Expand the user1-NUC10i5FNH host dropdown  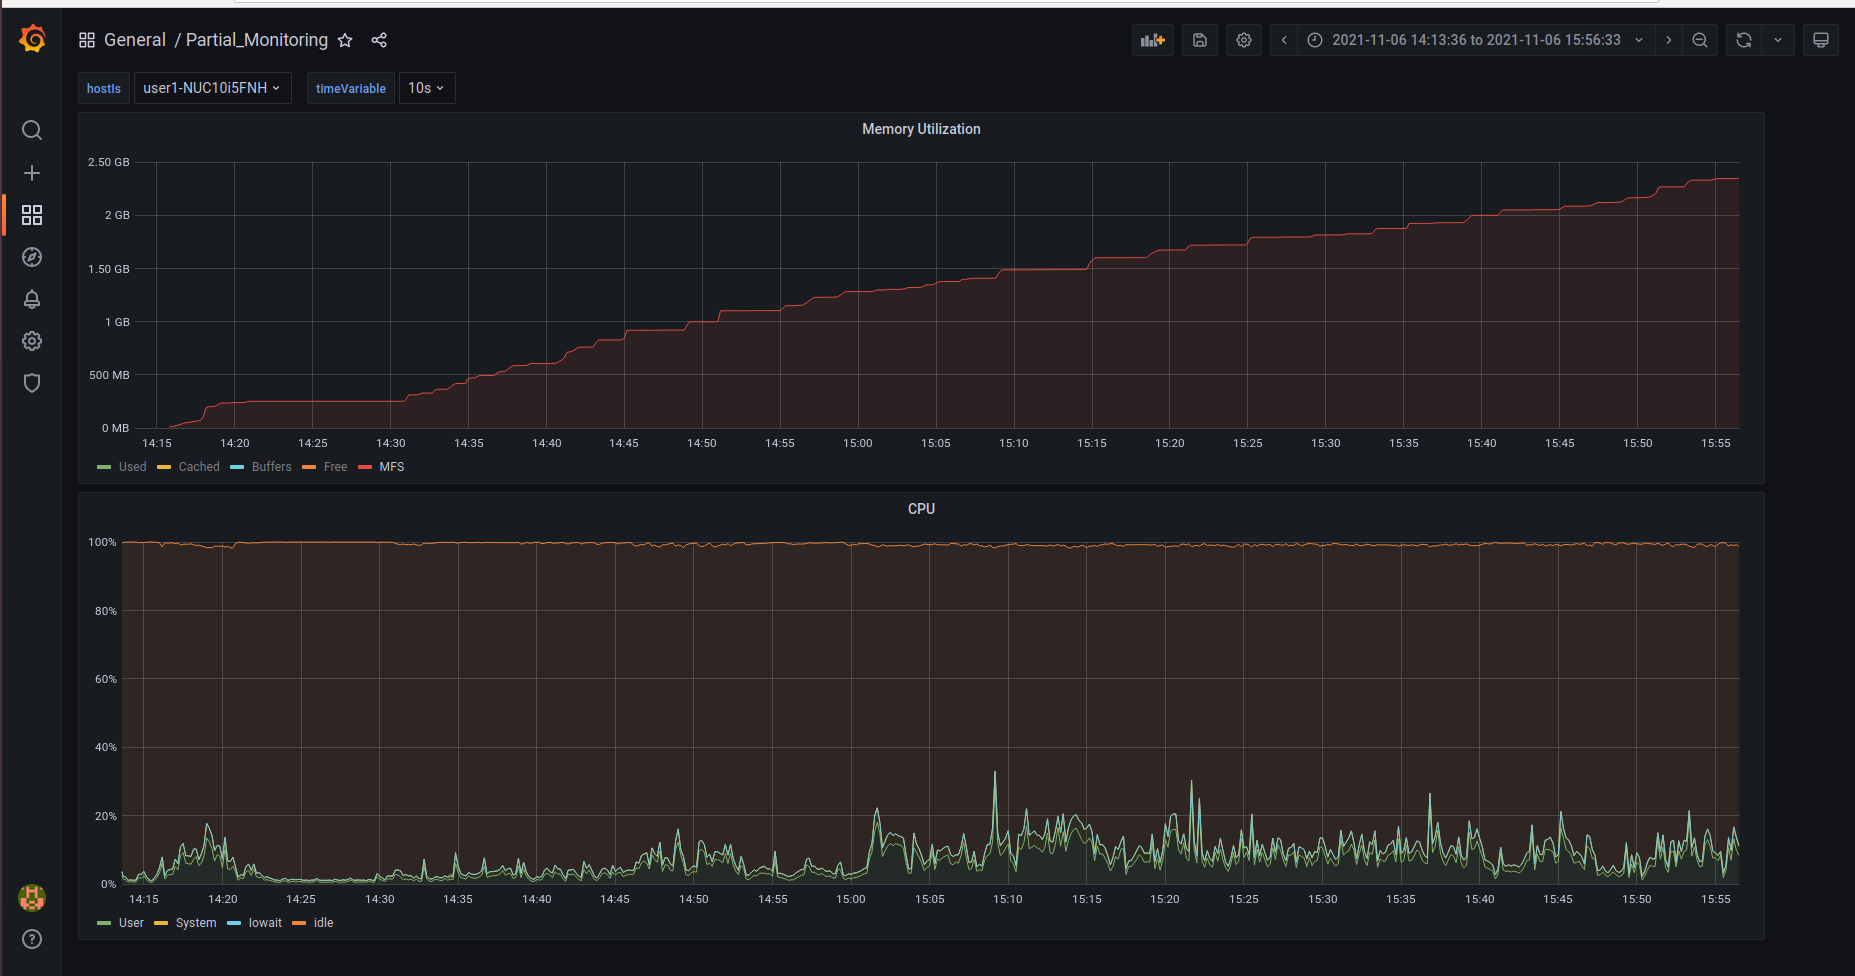(212, 88)
